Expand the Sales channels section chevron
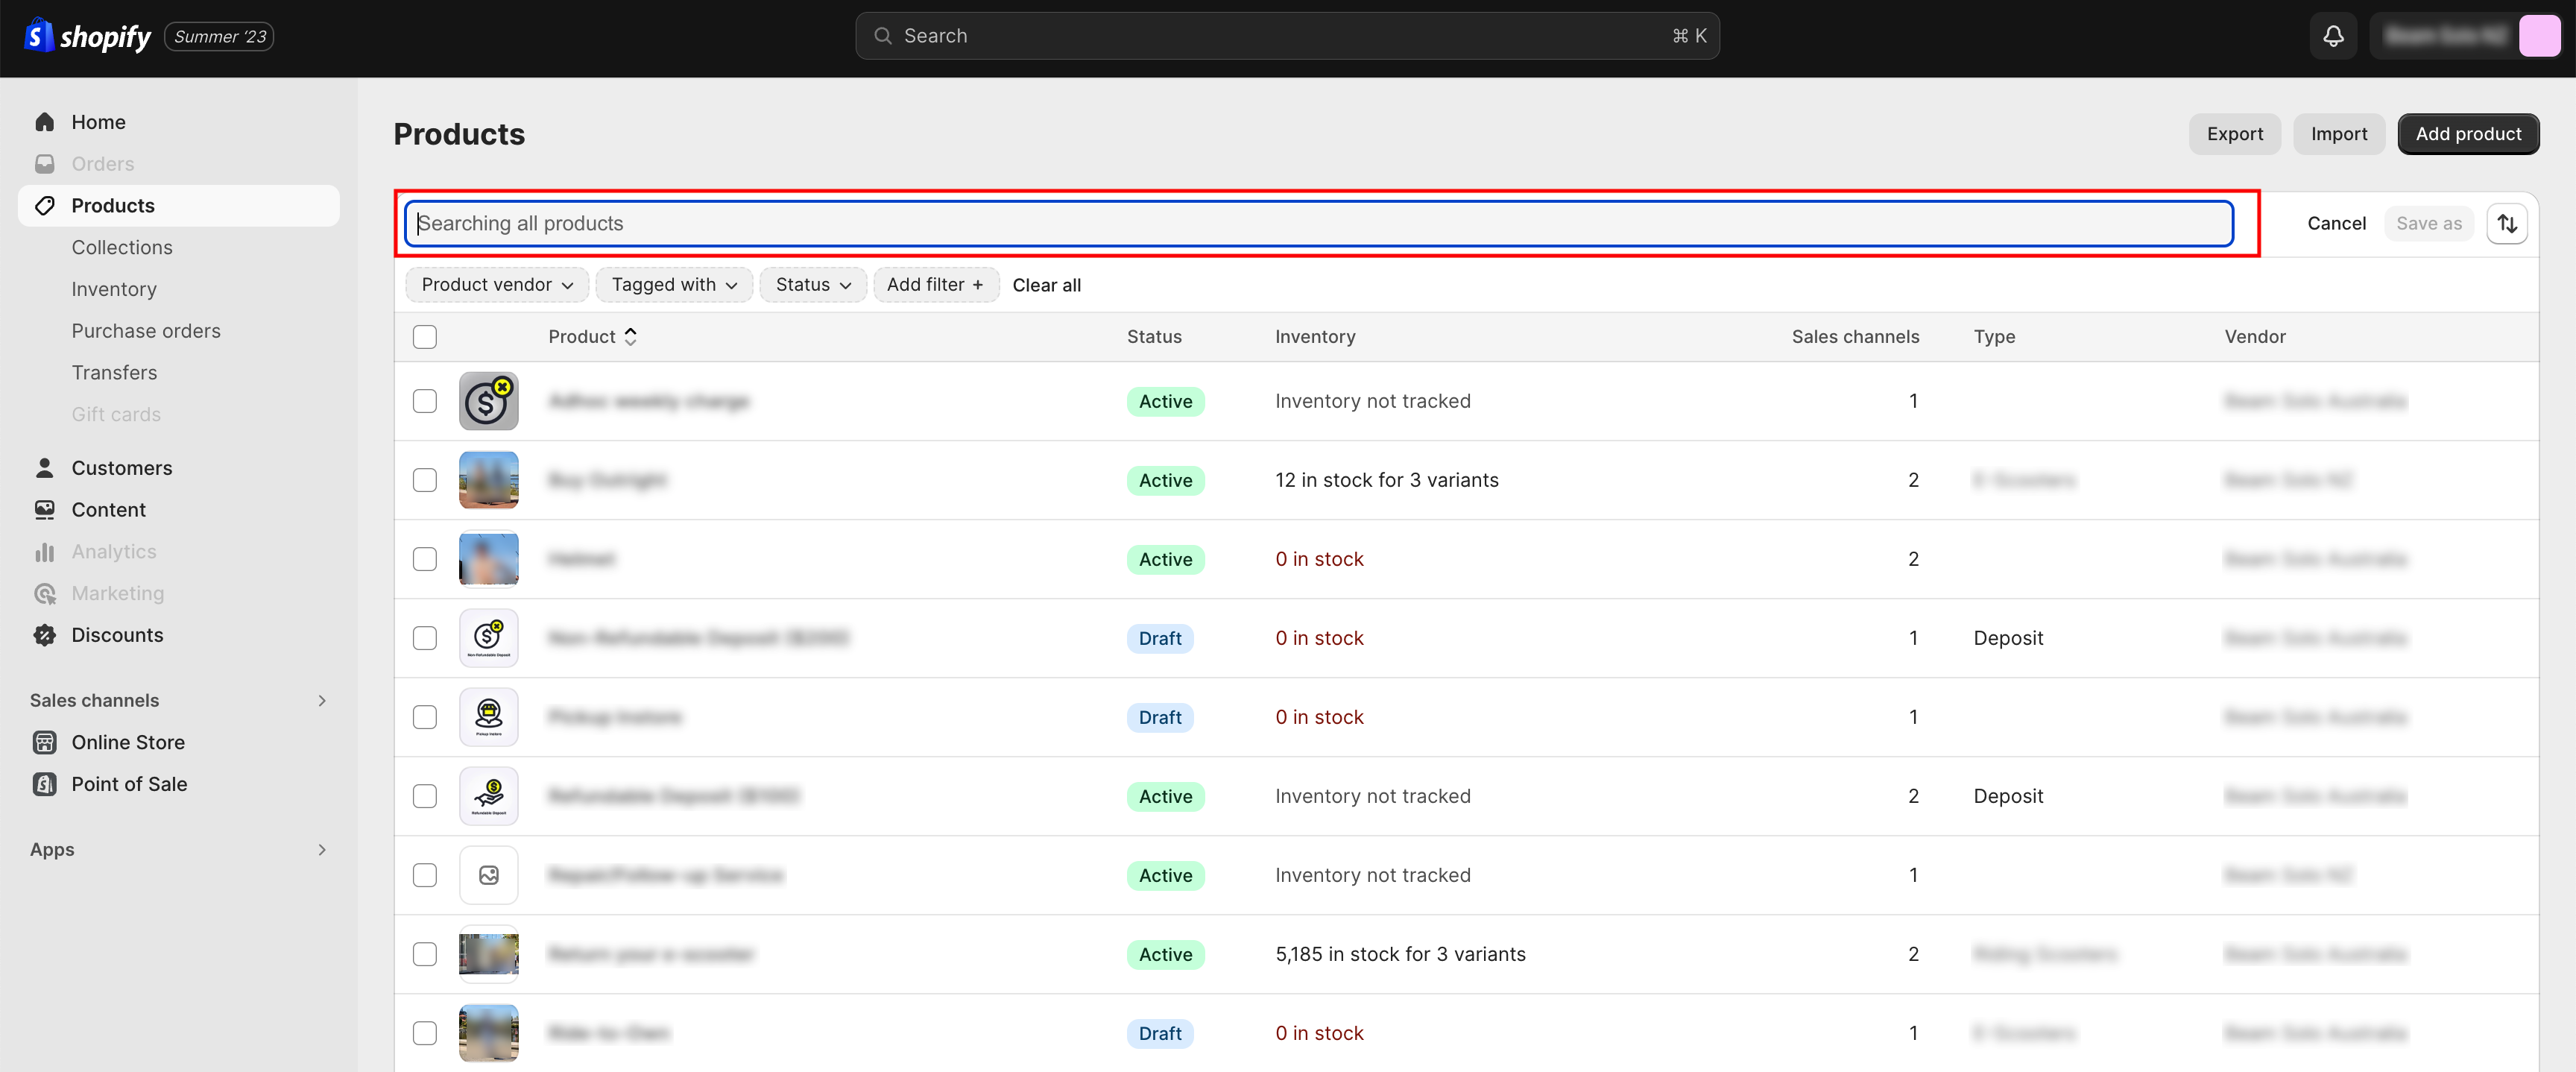The width and height of the screenshot is (2576, 1072). coord(322,700)
